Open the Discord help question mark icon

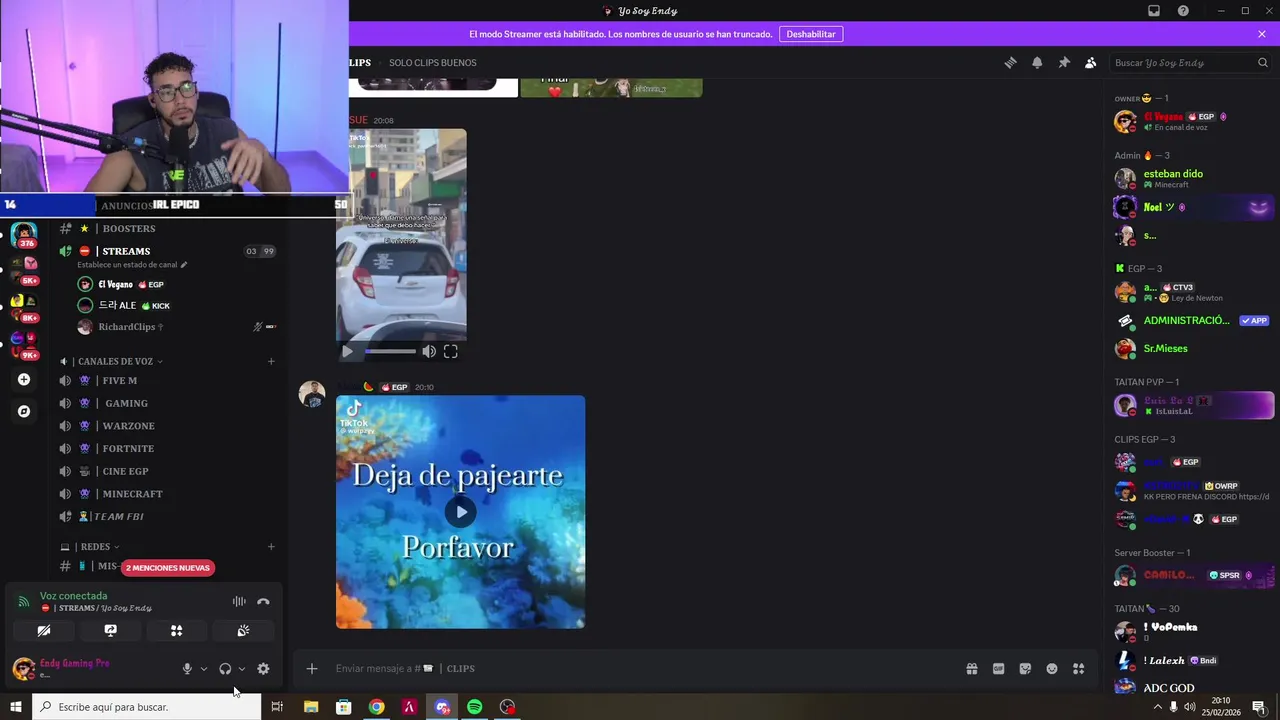pyautogui.click(x=1183, y=11)
